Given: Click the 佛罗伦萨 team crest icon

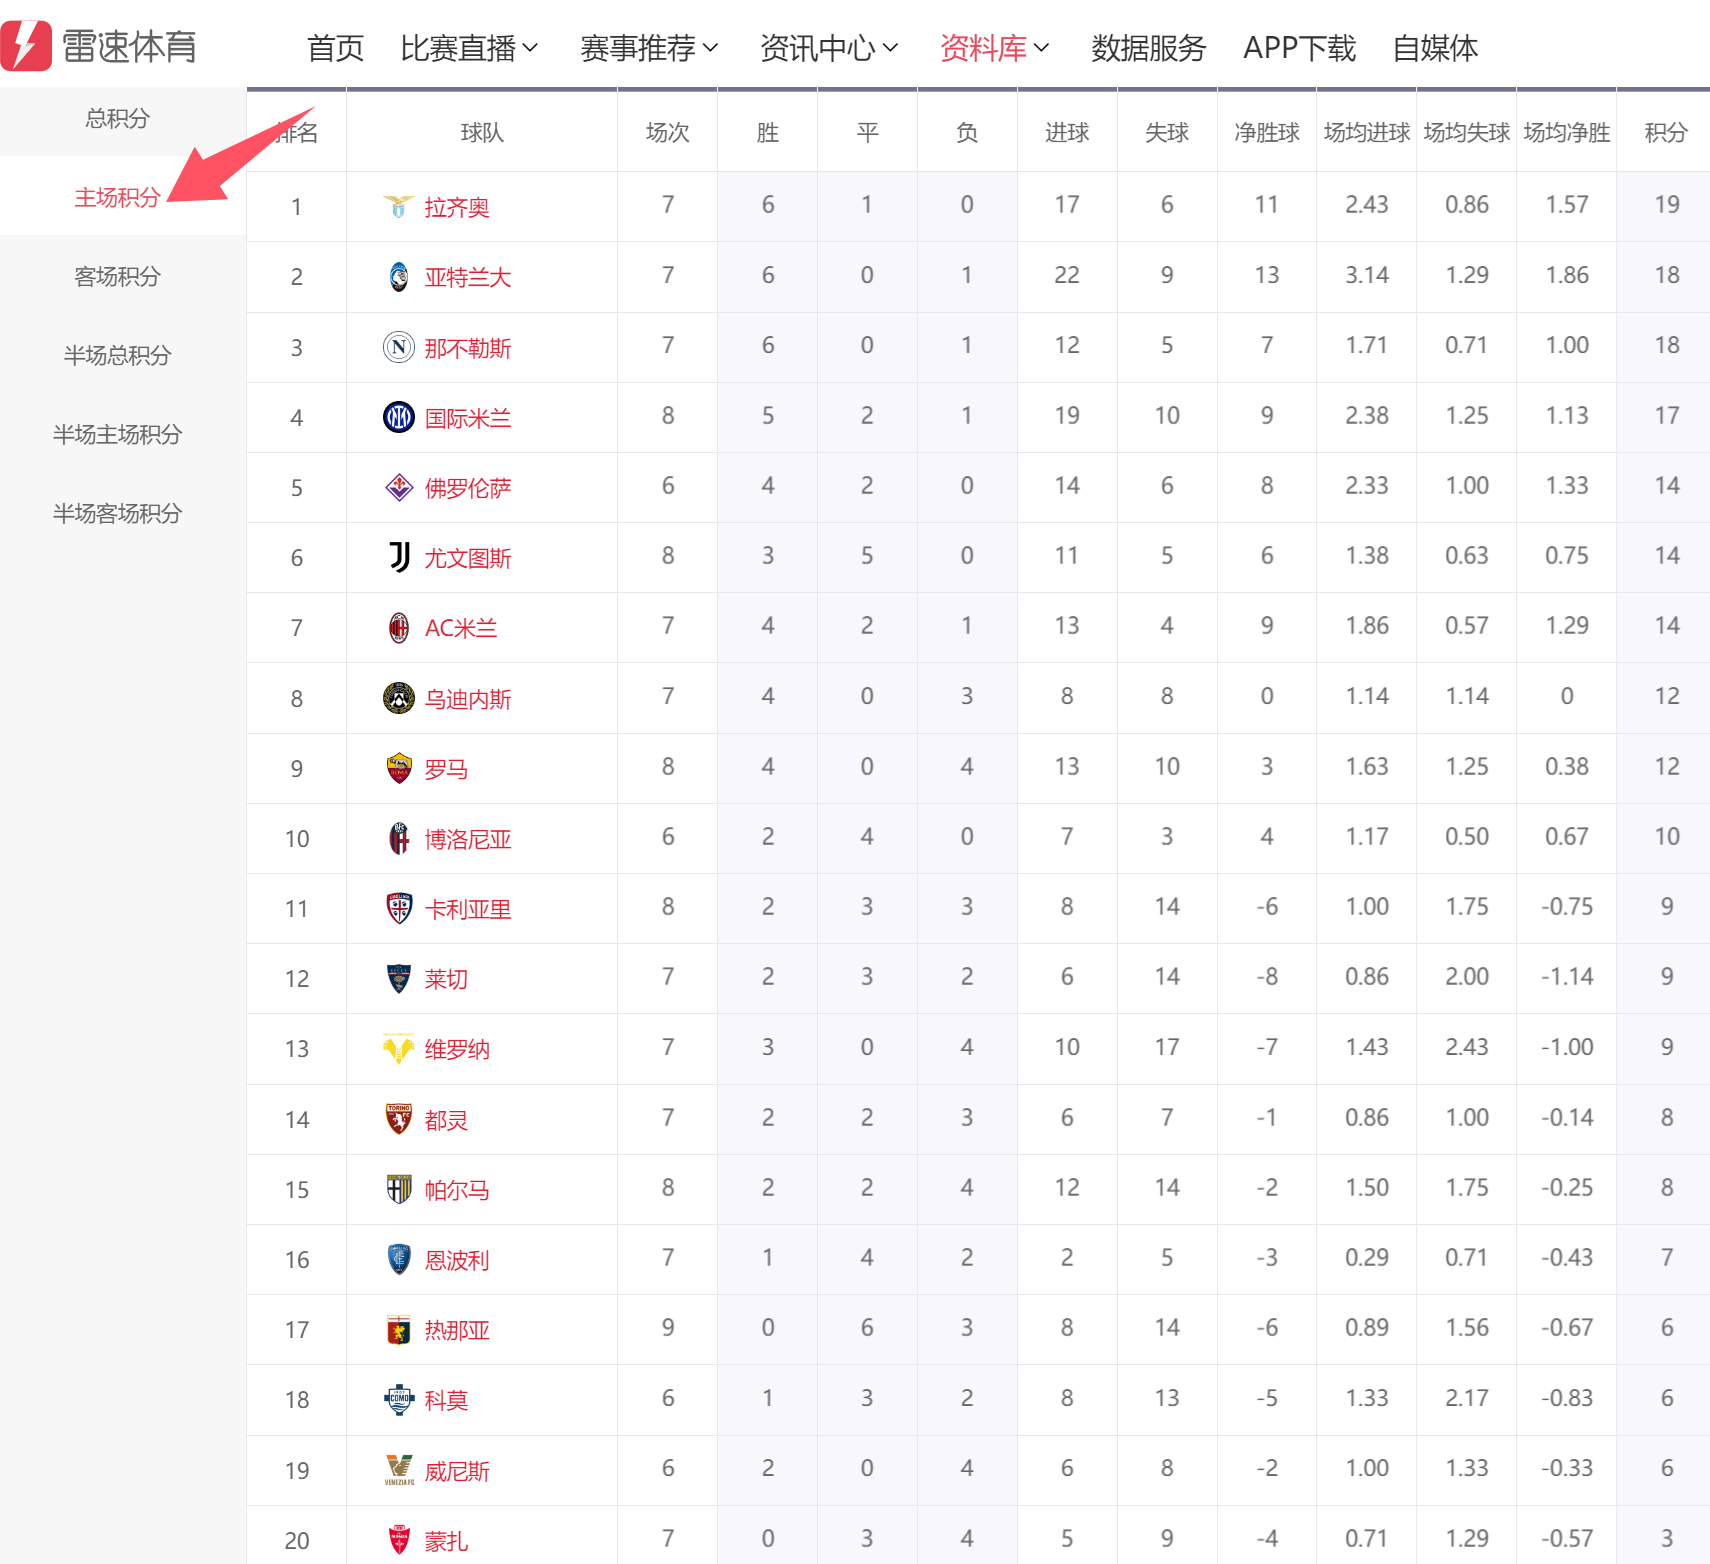Looking at the screenshot, I should (399, 487).
